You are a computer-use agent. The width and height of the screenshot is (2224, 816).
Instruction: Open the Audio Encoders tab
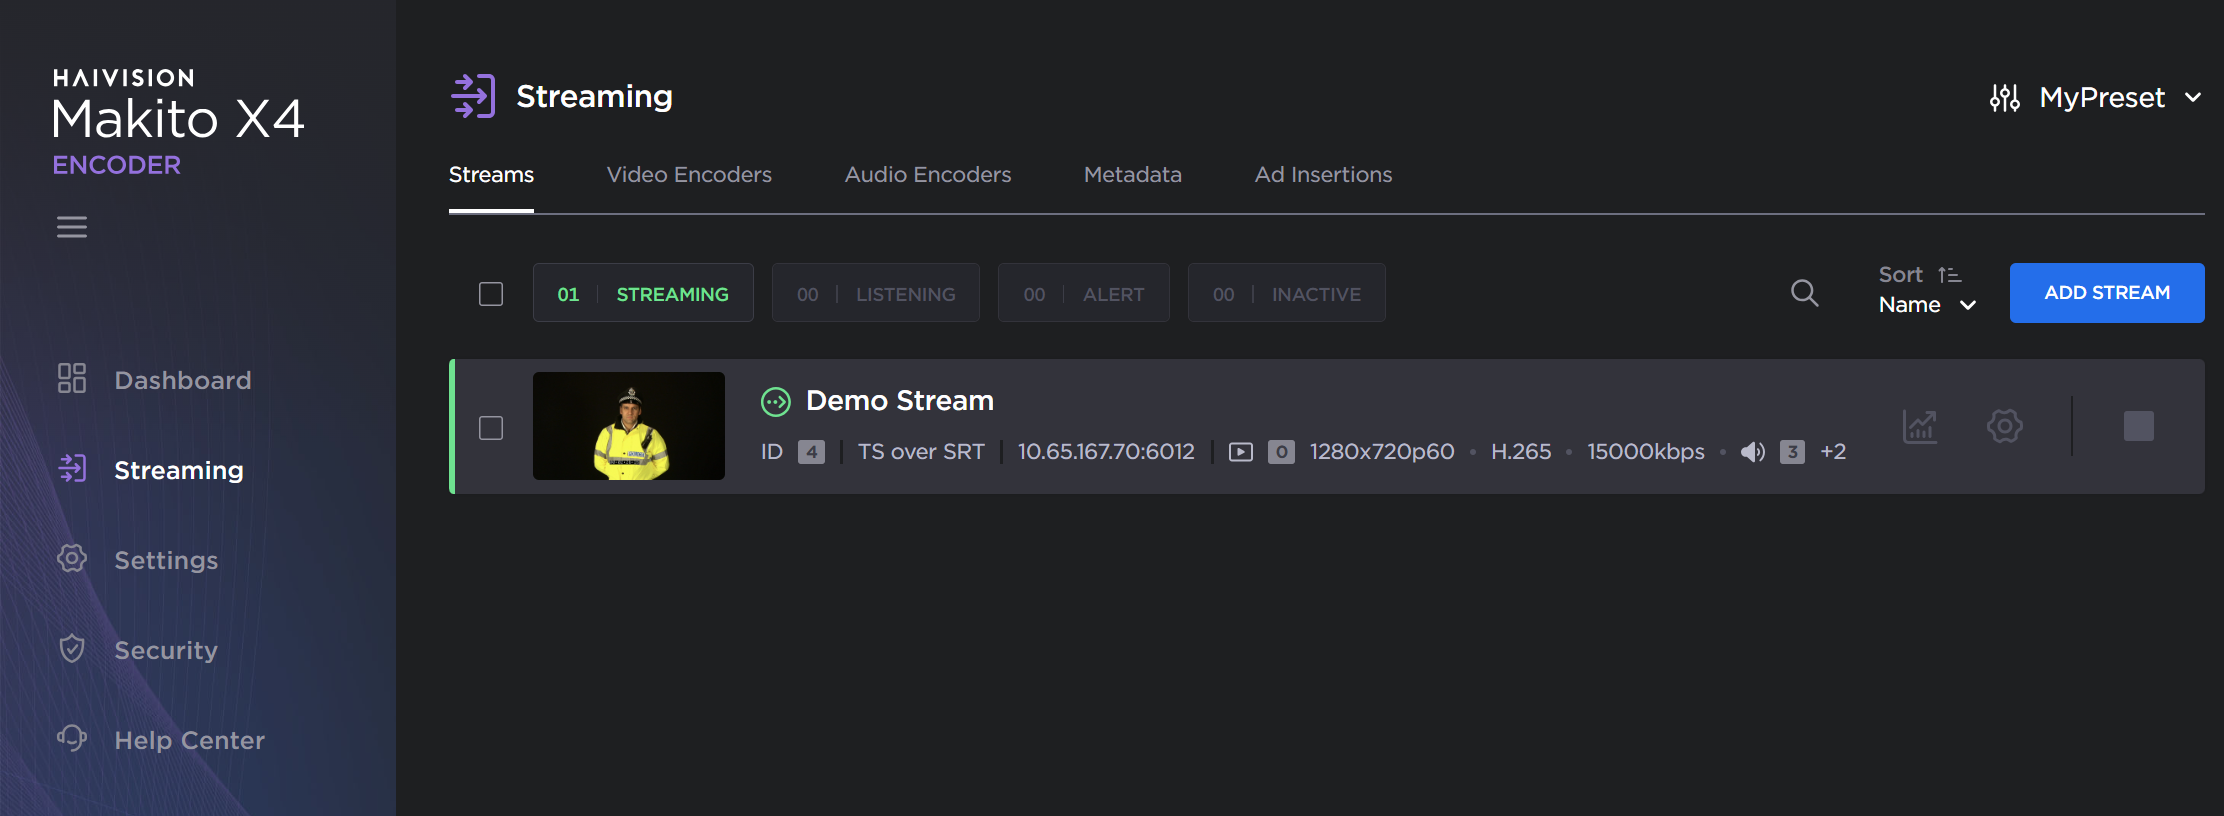(928, 175)
